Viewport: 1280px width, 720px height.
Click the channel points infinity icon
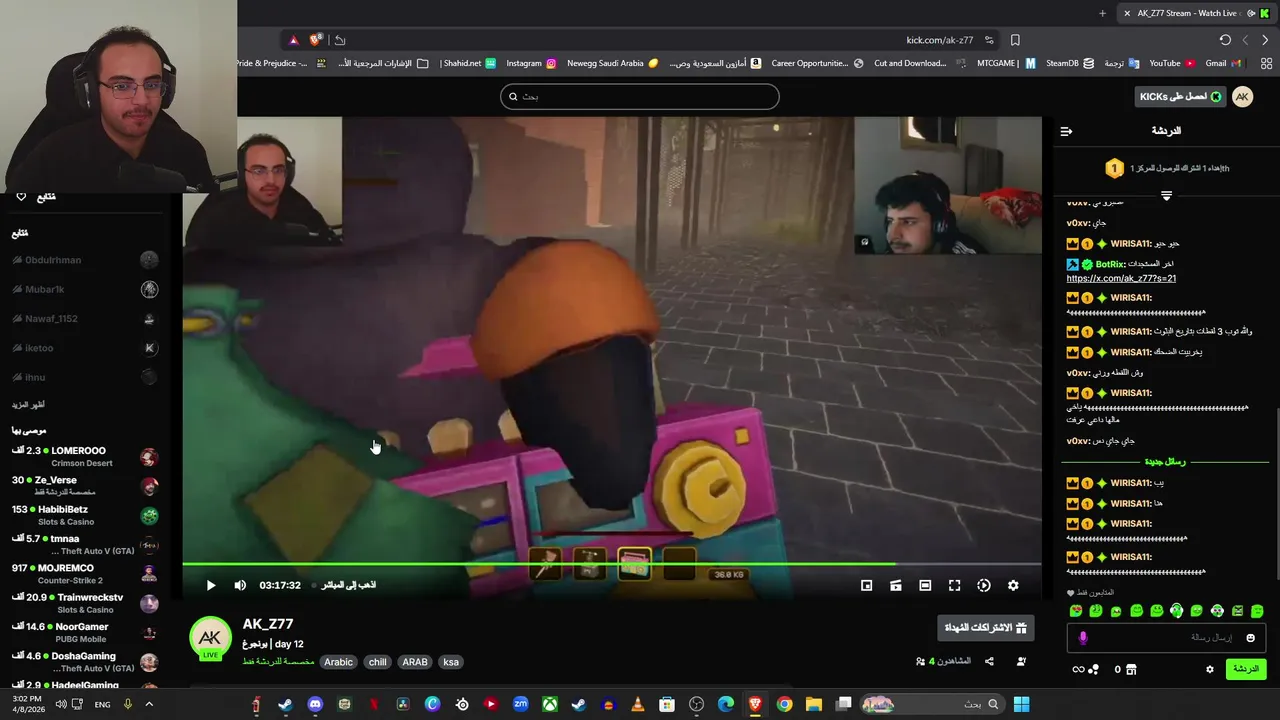point(1078,670)
